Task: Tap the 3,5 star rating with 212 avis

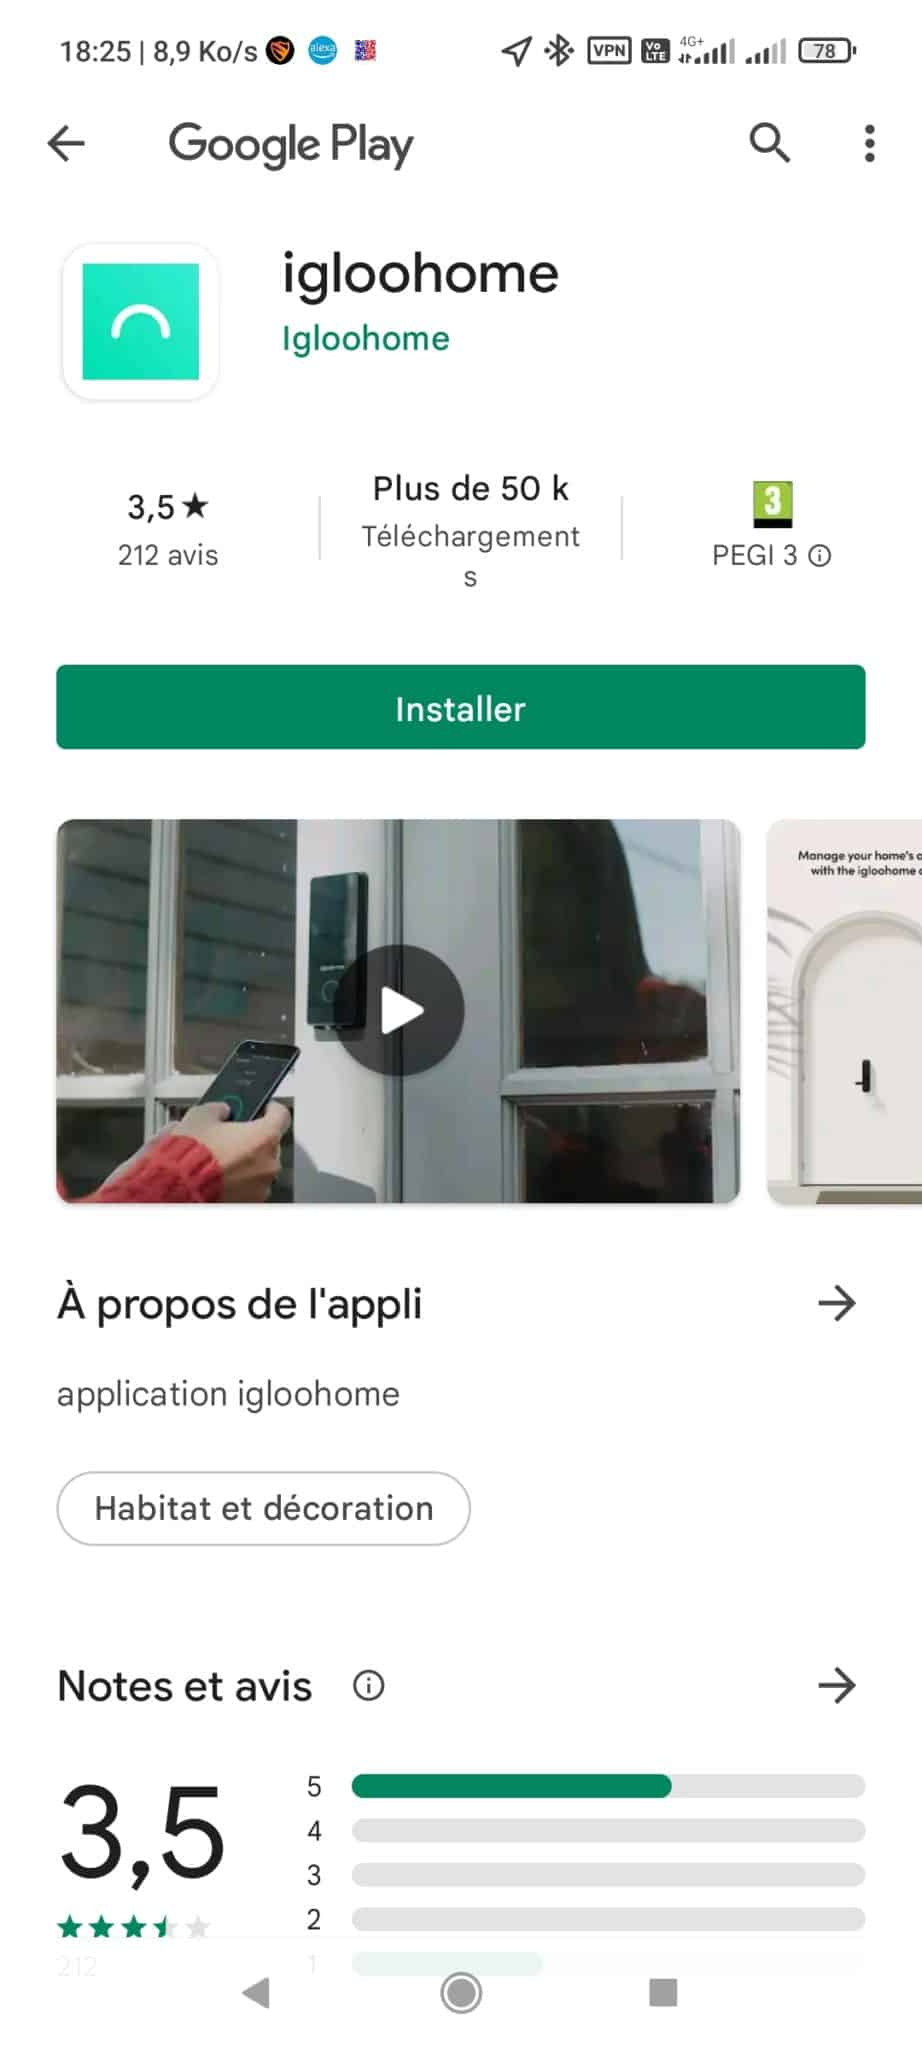Action: tap(168, 530)
